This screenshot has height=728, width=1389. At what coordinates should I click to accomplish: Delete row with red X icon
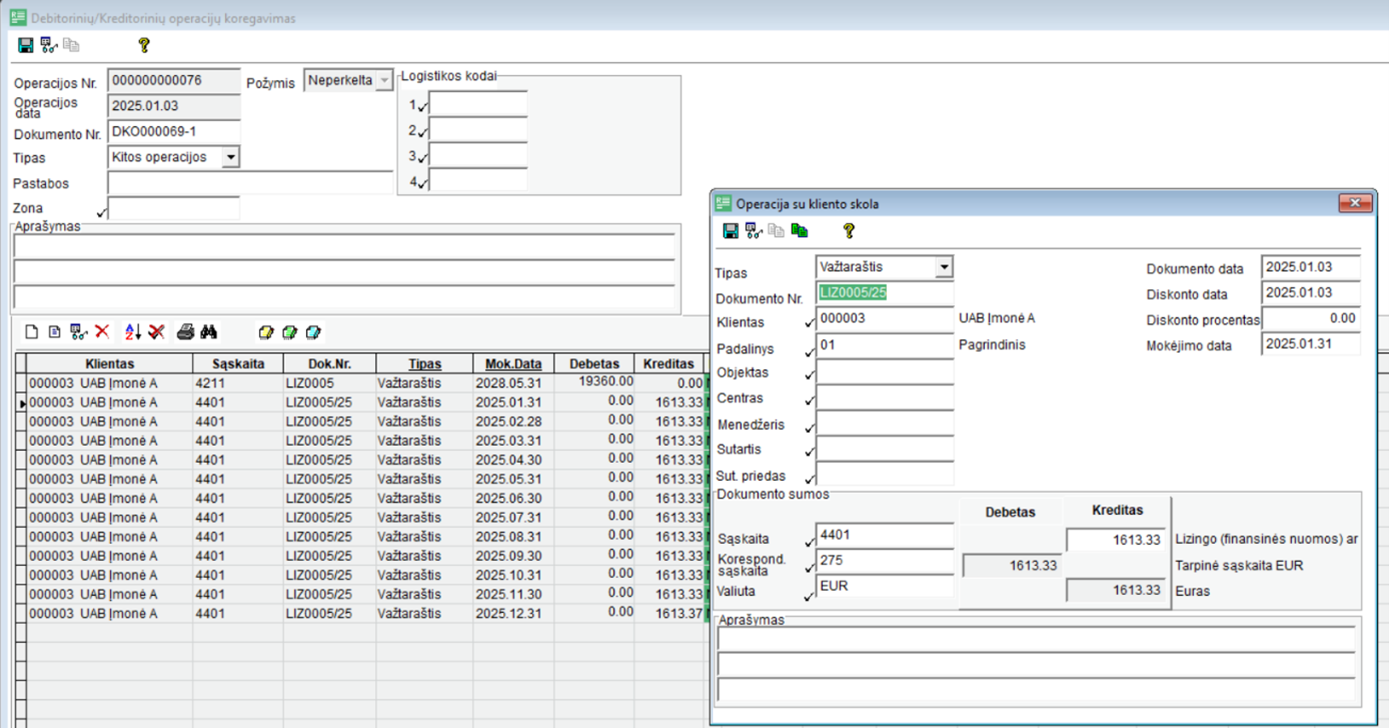pos(102,332)
